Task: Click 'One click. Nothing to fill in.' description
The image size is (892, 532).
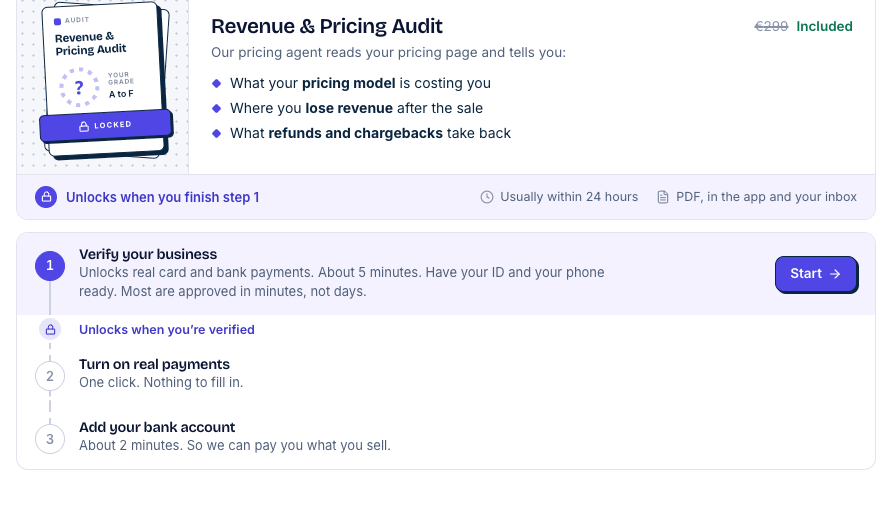Action: tap(161, 382)
